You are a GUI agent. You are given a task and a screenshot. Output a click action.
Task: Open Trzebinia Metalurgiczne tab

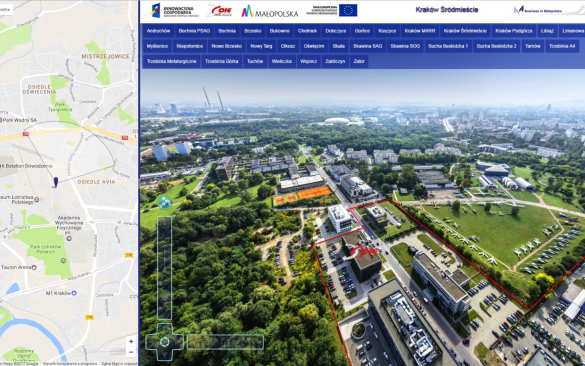click(x=171, y=62)
